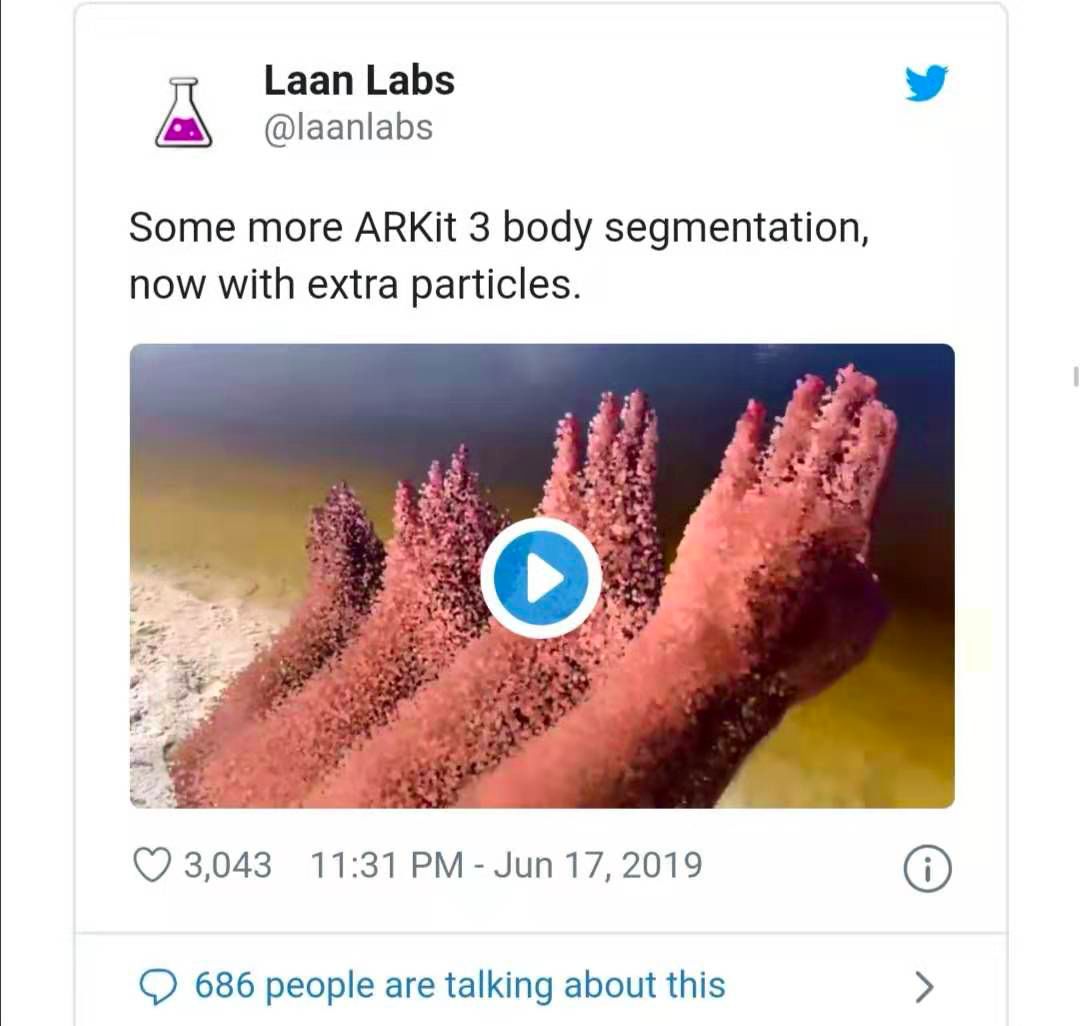Open Twitter via the blue bird logo
The width and height of the screenshot is (1080, 1026).
(926, 83)
